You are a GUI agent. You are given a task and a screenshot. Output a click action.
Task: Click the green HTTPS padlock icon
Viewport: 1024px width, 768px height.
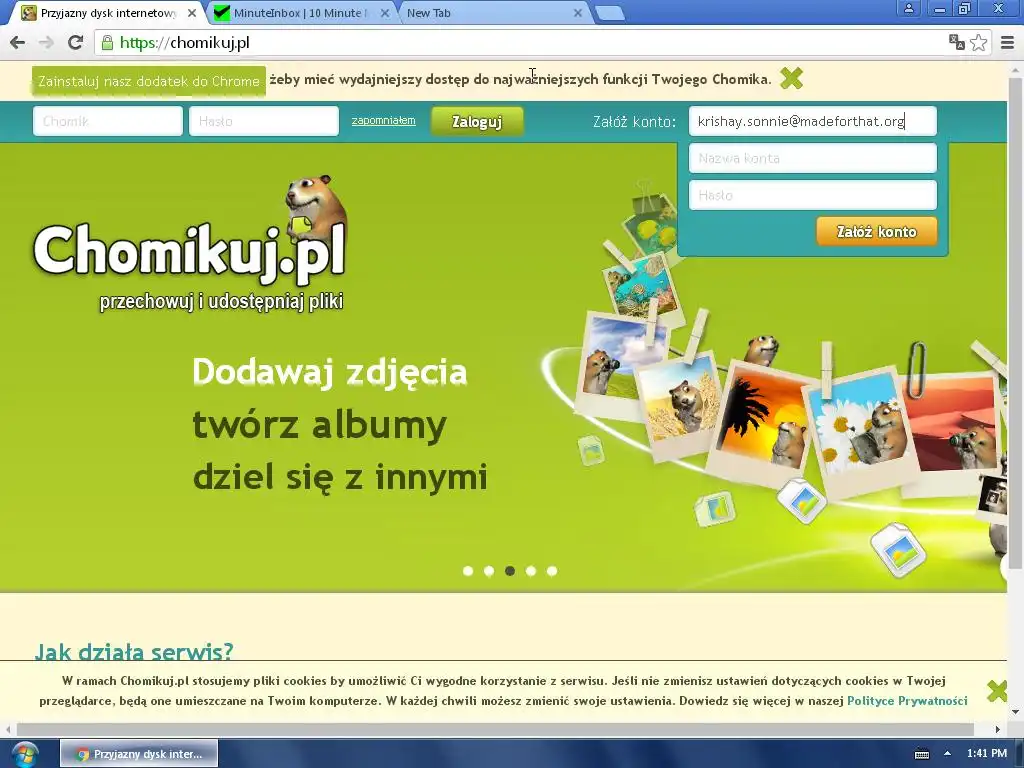107,43
